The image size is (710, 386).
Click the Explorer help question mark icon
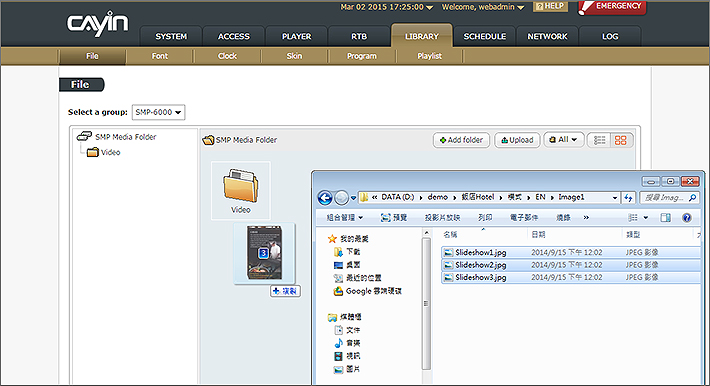(686, 217)
